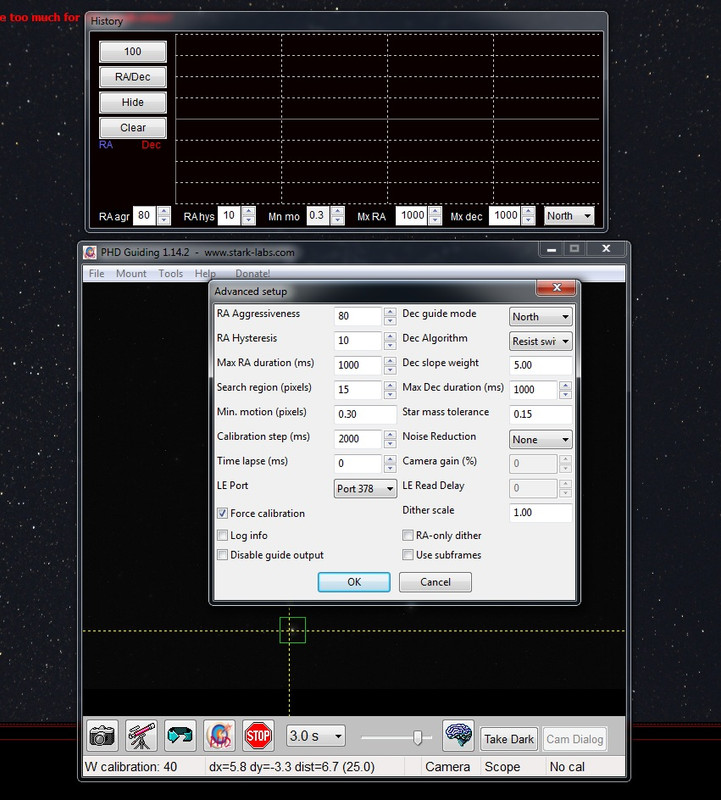
Task: Increase Max Dec duration with up arrow
Action: tap(565, 385)
